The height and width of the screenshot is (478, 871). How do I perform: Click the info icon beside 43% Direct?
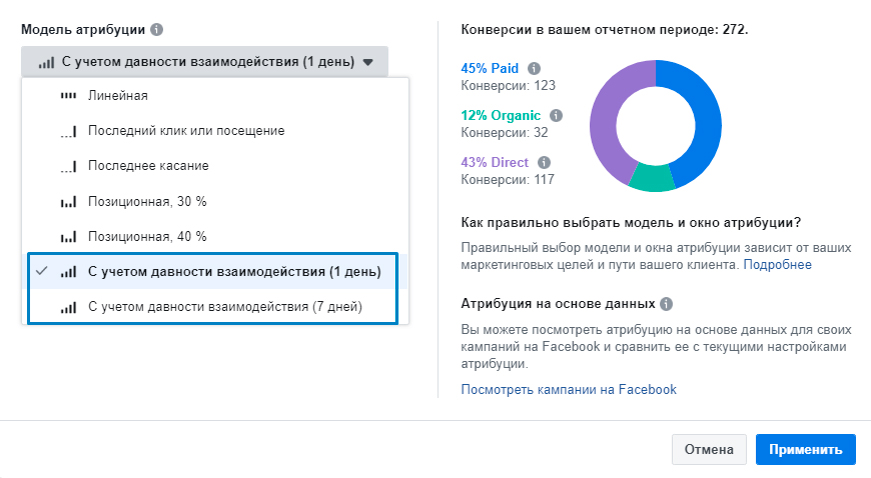tap(544, 163)
